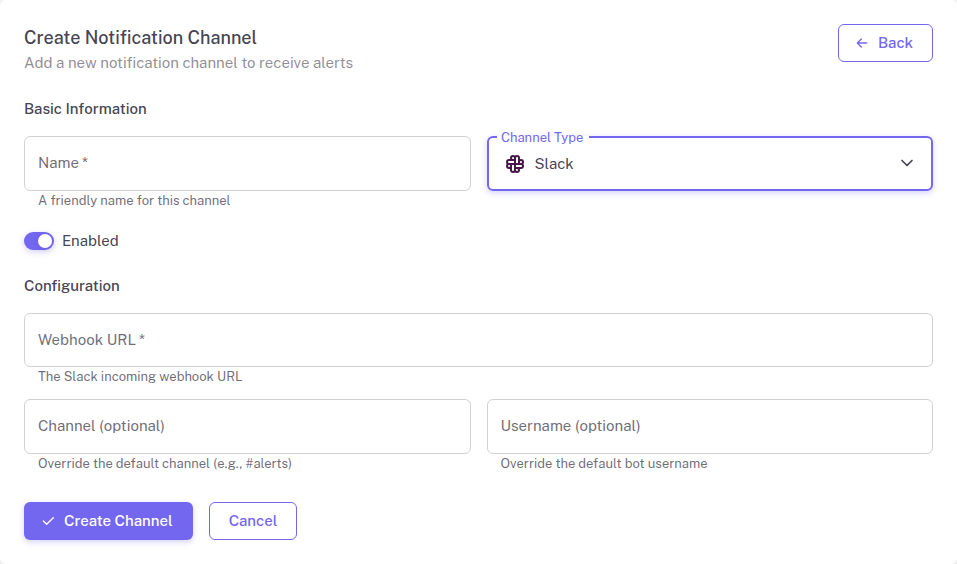This screenshot has height=564, width=957.
Task: Click 'The Slack incoming webhook URL' hint
Action: [x=140, y=376]
